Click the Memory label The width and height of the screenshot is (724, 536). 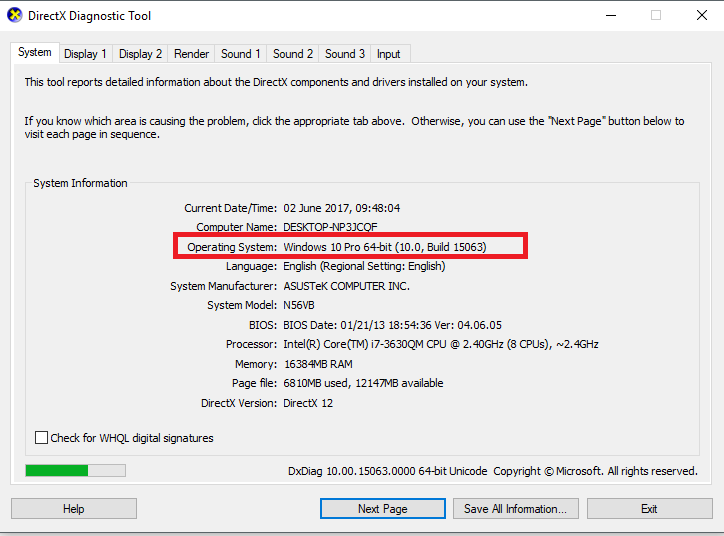pyautogui.click(x=256, y=364)
